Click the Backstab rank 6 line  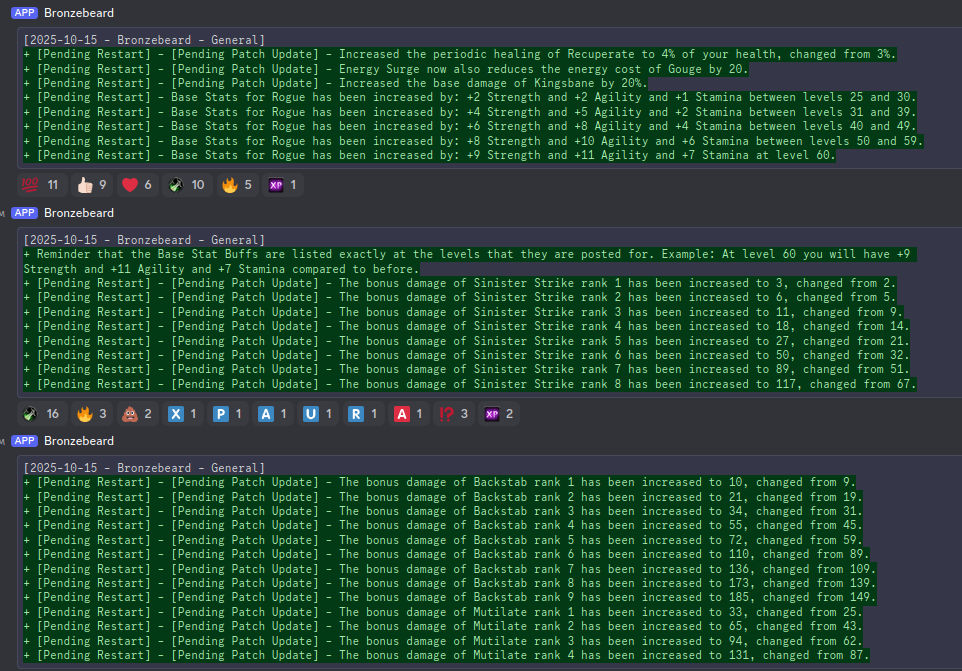coord(447,554)
